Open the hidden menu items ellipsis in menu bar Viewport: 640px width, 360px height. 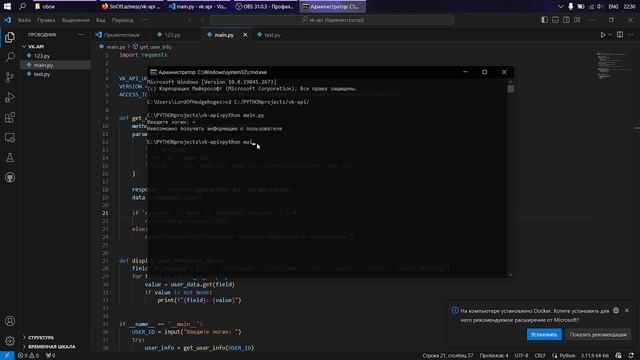point(144,20)
